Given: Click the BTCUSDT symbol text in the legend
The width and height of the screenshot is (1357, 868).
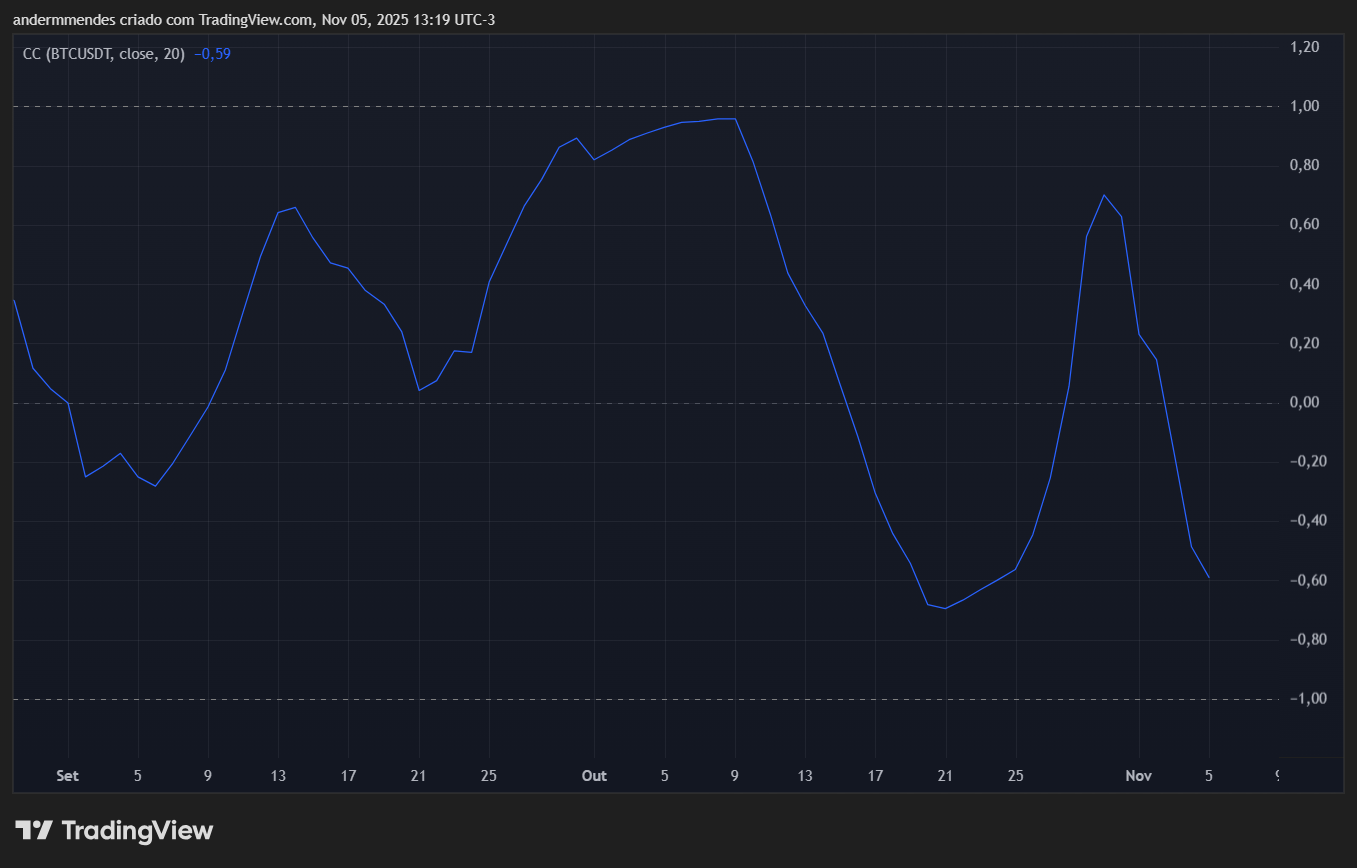Looking at the screenshot, I should click(x=82, y=54).
